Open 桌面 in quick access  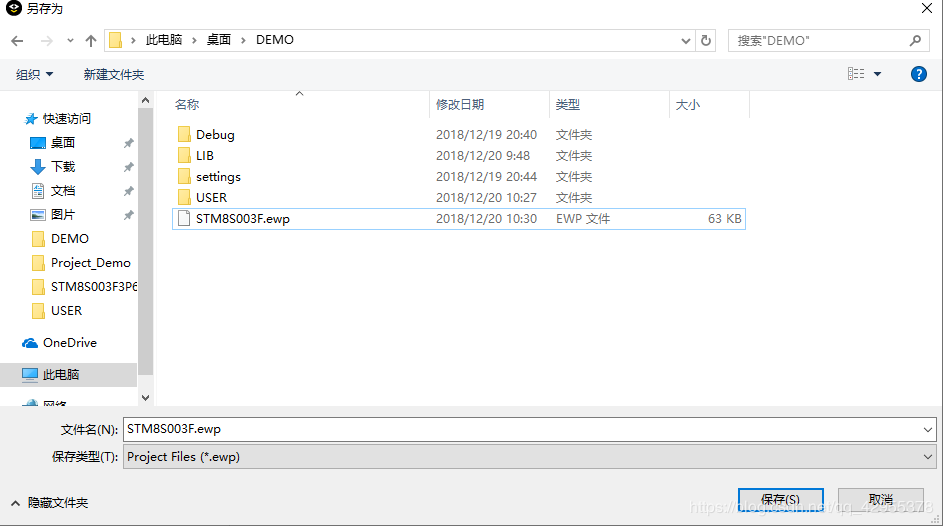coord(63,142)
